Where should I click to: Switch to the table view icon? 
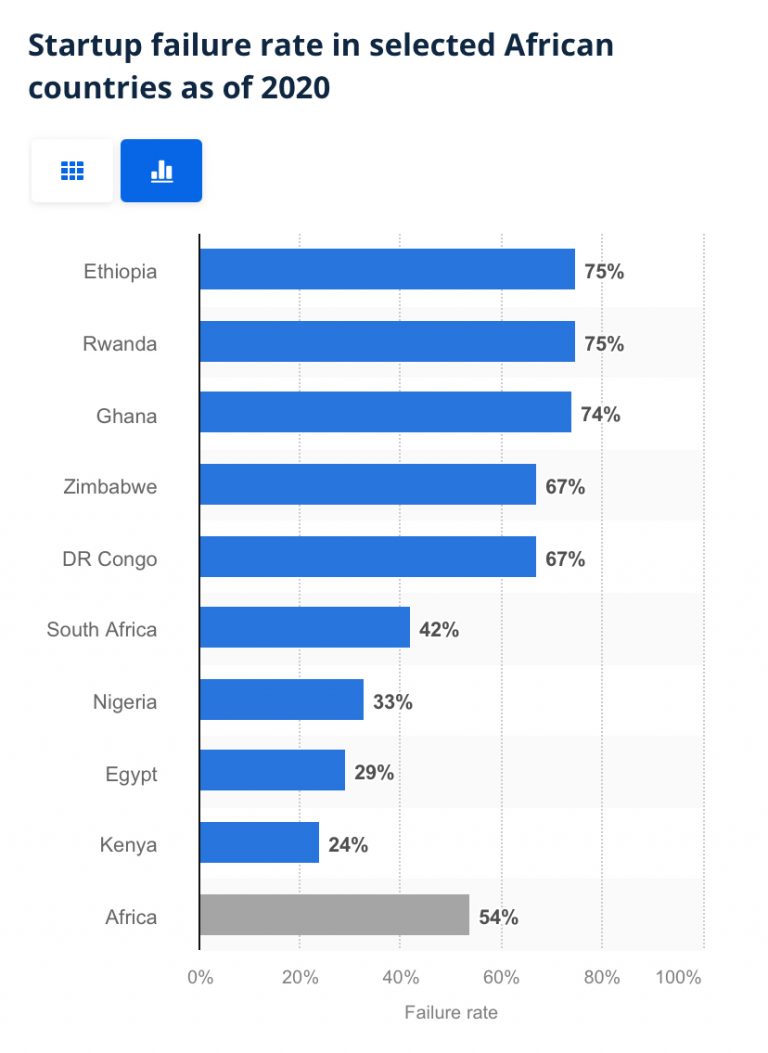click(72, 171)
